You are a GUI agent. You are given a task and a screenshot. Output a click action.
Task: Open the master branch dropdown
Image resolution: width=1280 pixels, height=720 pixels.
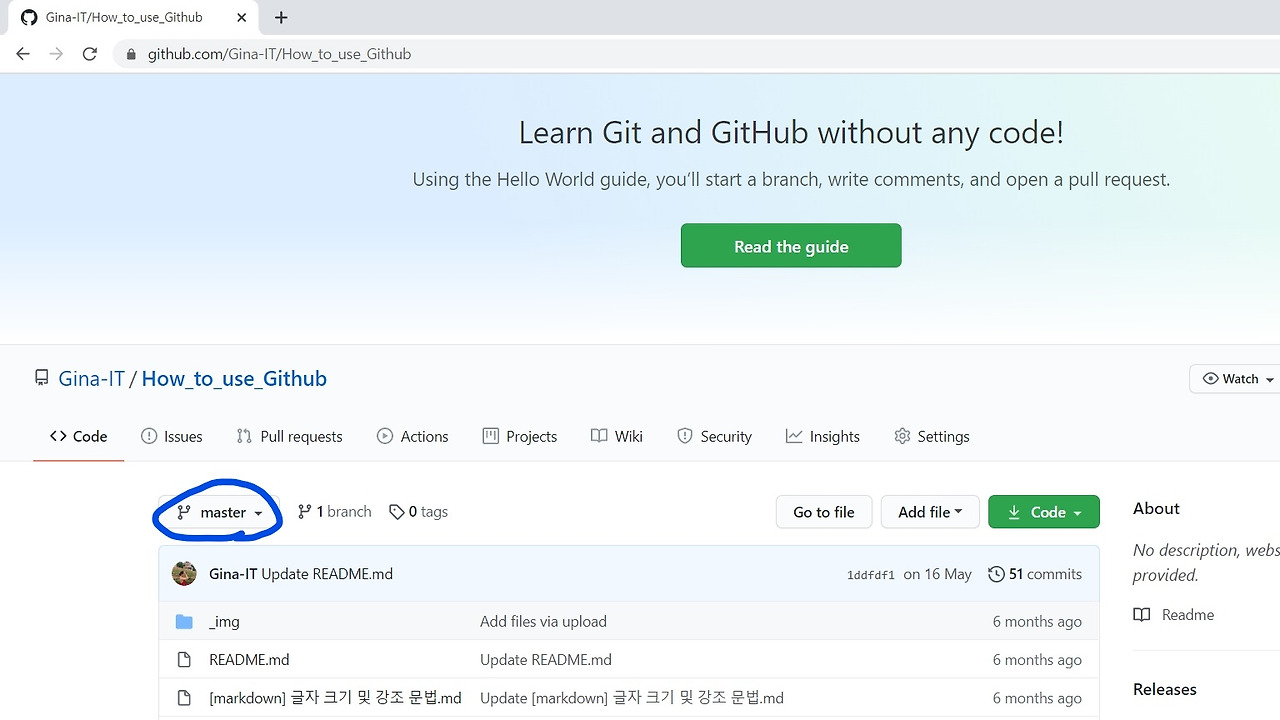[x=220, y=512]
